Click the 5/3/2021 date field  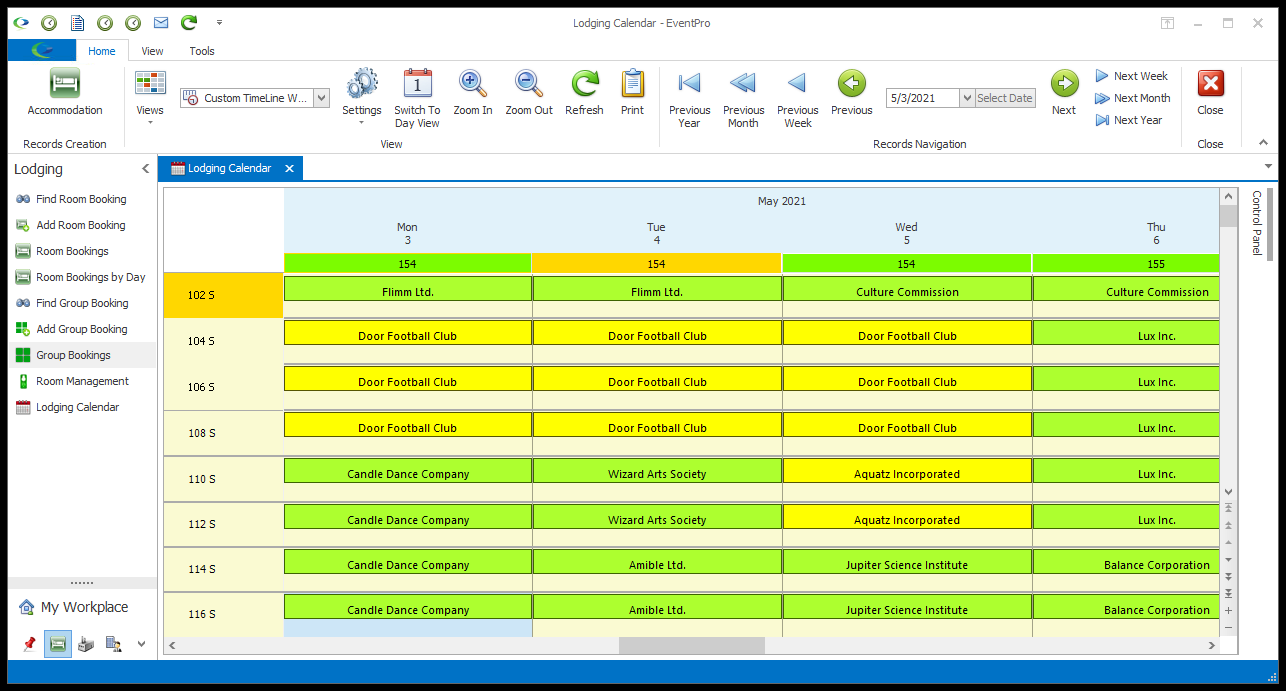tap(922, 98)
